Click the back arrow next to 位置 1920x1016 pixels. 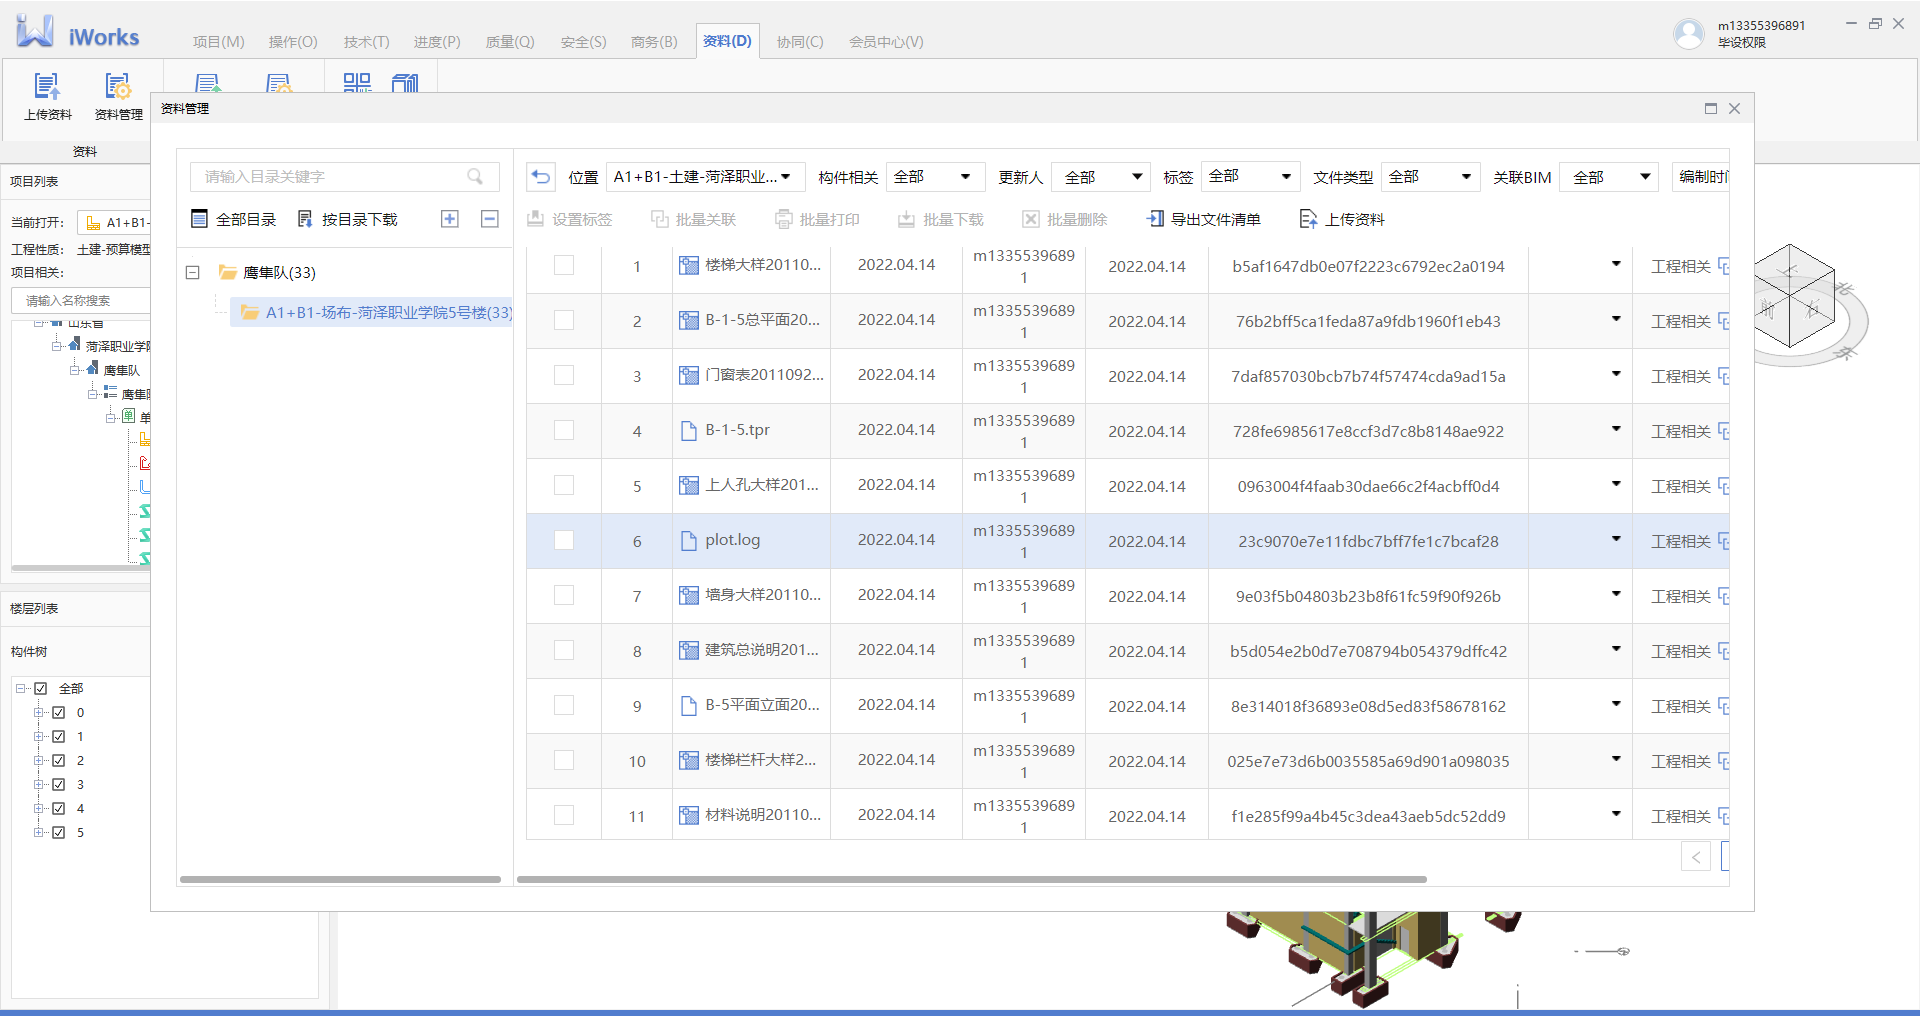[x=541, y=177]
